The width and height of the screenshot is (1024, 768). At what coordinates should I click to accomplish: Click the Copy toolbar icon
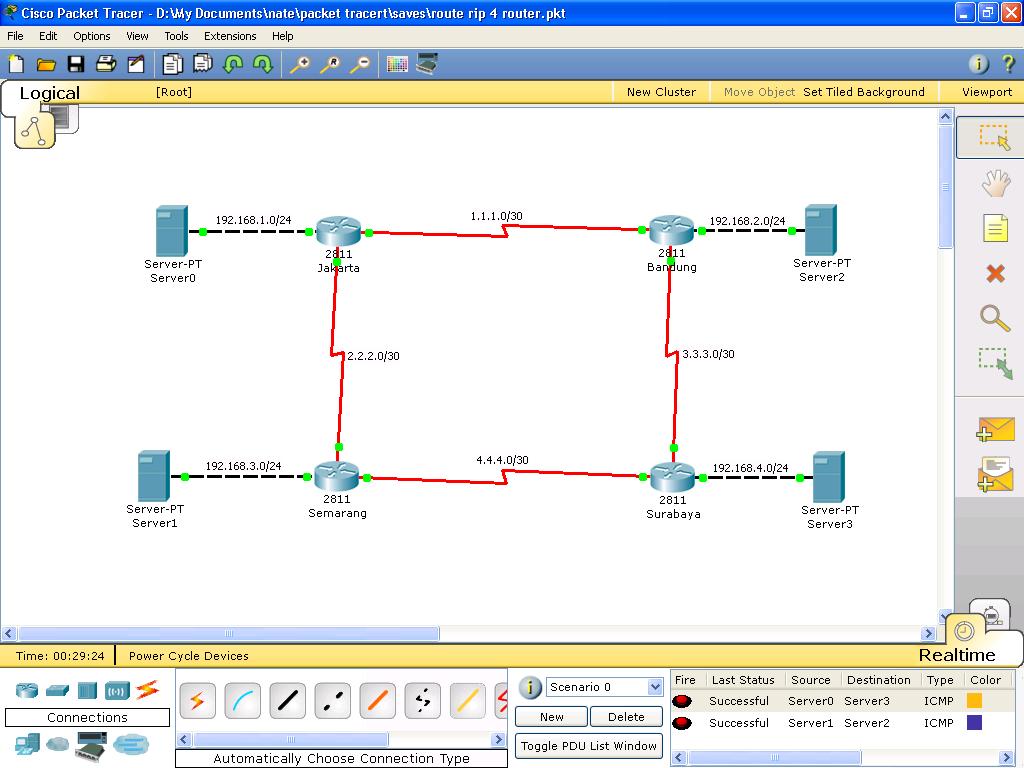172,64
